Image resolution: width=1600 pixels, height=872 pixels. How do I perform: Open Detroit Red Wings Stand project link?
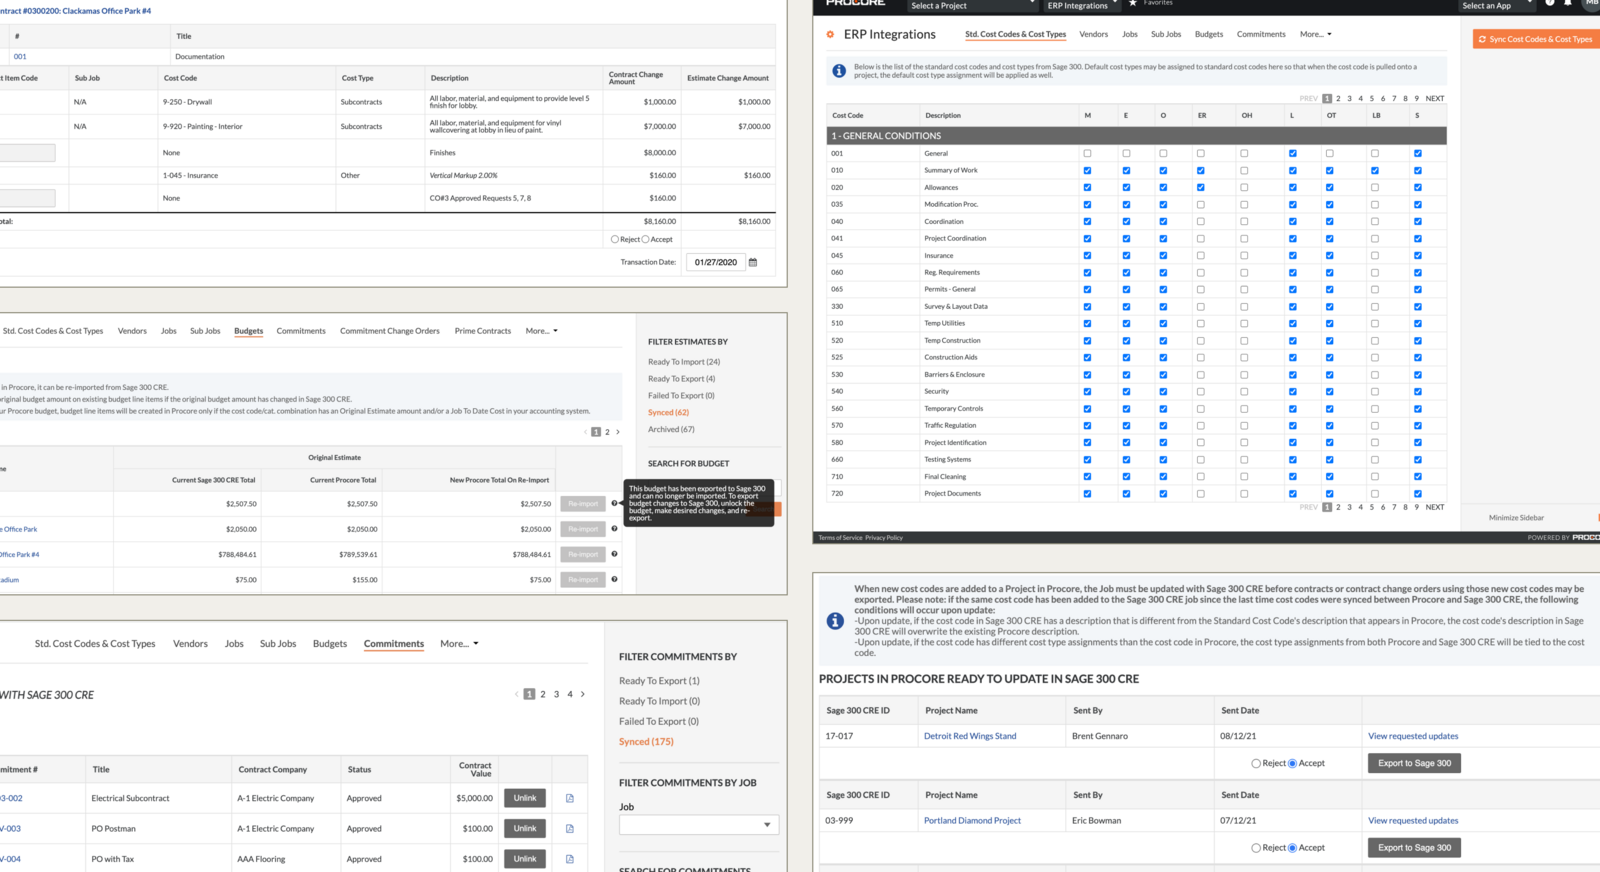pos(970,736)
